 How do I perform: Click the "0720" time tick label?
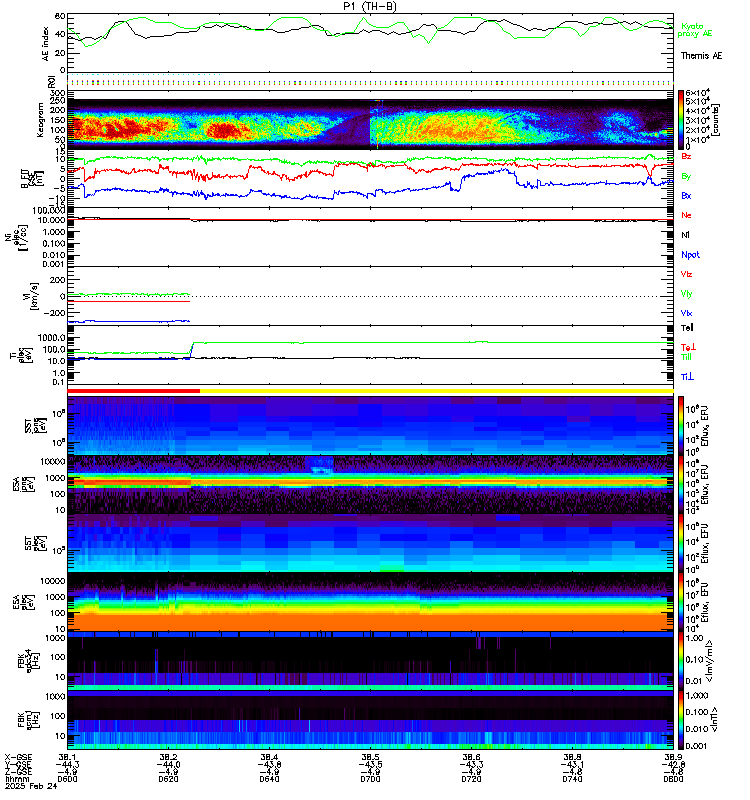click(471, 779)
